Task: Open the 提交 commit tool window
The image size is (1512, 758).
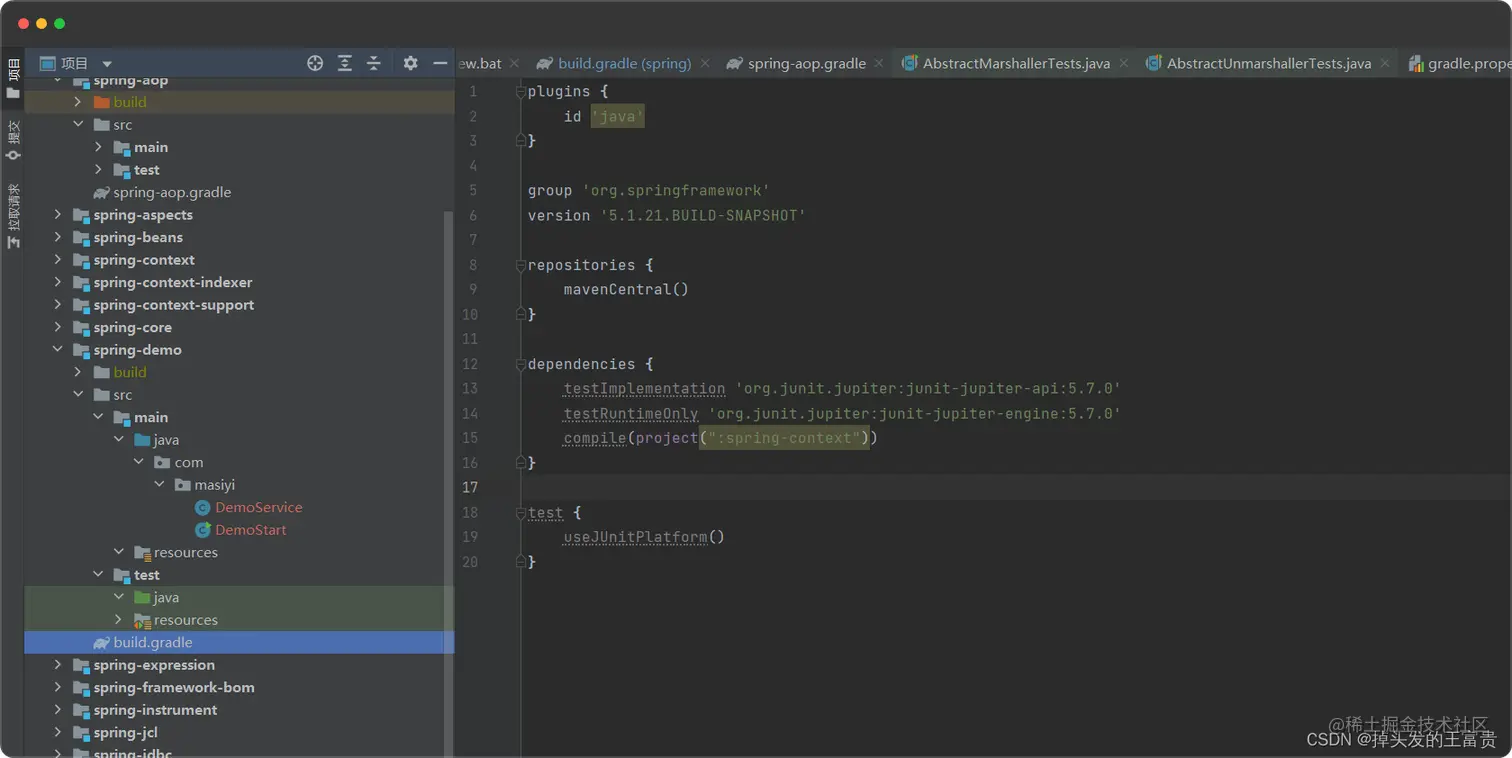Action: [x=13, y=140]
